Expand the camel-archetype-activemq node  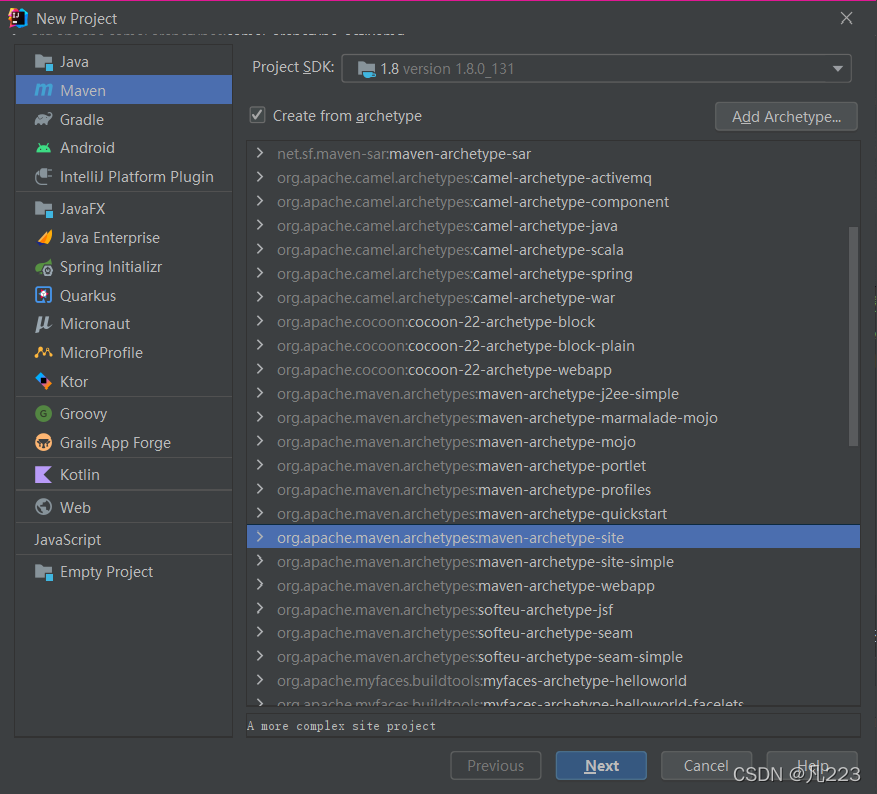[x=260, y=177]
